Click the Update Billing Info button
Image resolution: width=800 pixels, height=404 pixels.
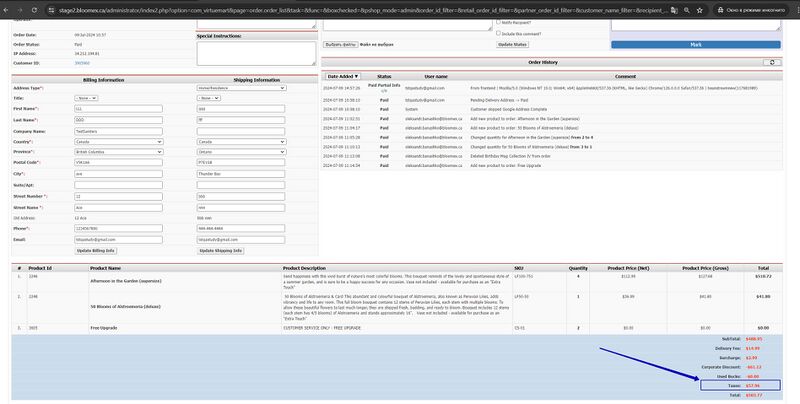(x=95, y=251)
